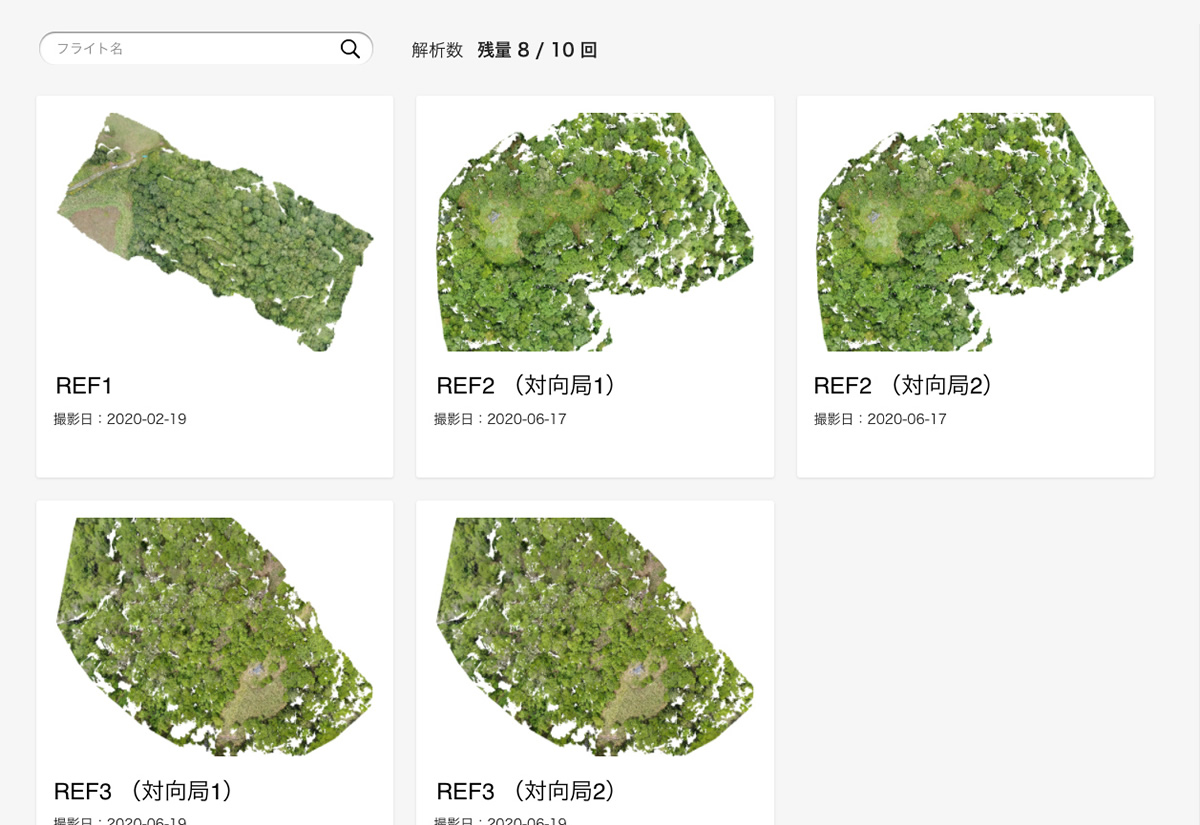Select the REF2 (対向局1) title text
The width and height of the screenshot is (1200, 825).
coord(526,386)
